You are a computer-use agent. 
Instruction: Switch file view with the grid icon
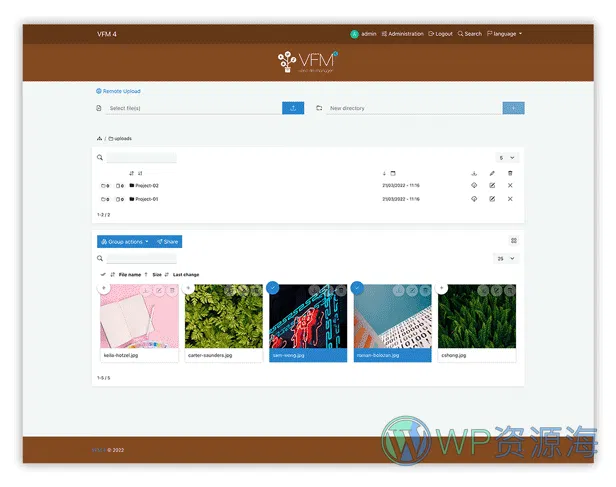point(514,241)
